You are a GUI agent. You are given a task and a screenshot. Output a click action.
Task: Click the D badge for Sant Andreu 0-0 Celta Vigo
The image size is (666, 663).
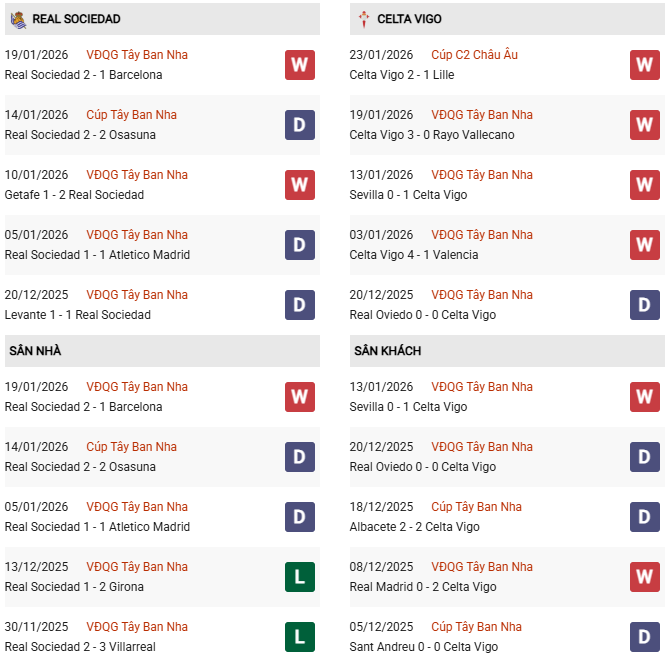(x=645, y=637)
